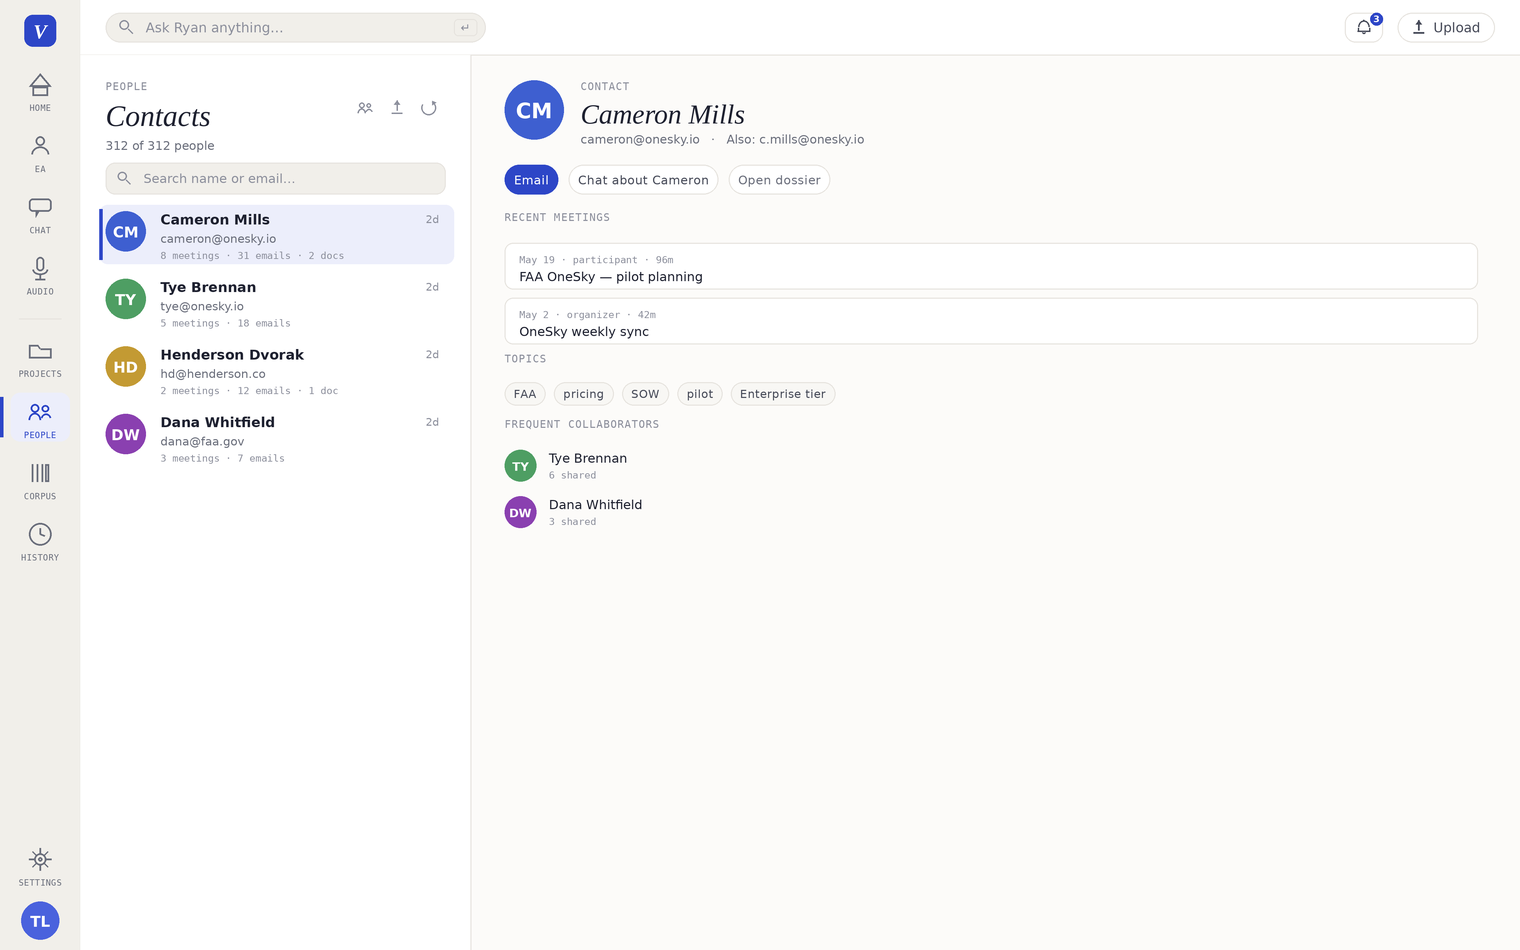Click large CM avatar in contact header
This screenshot has height=950, width=1520.
[534, 110]
